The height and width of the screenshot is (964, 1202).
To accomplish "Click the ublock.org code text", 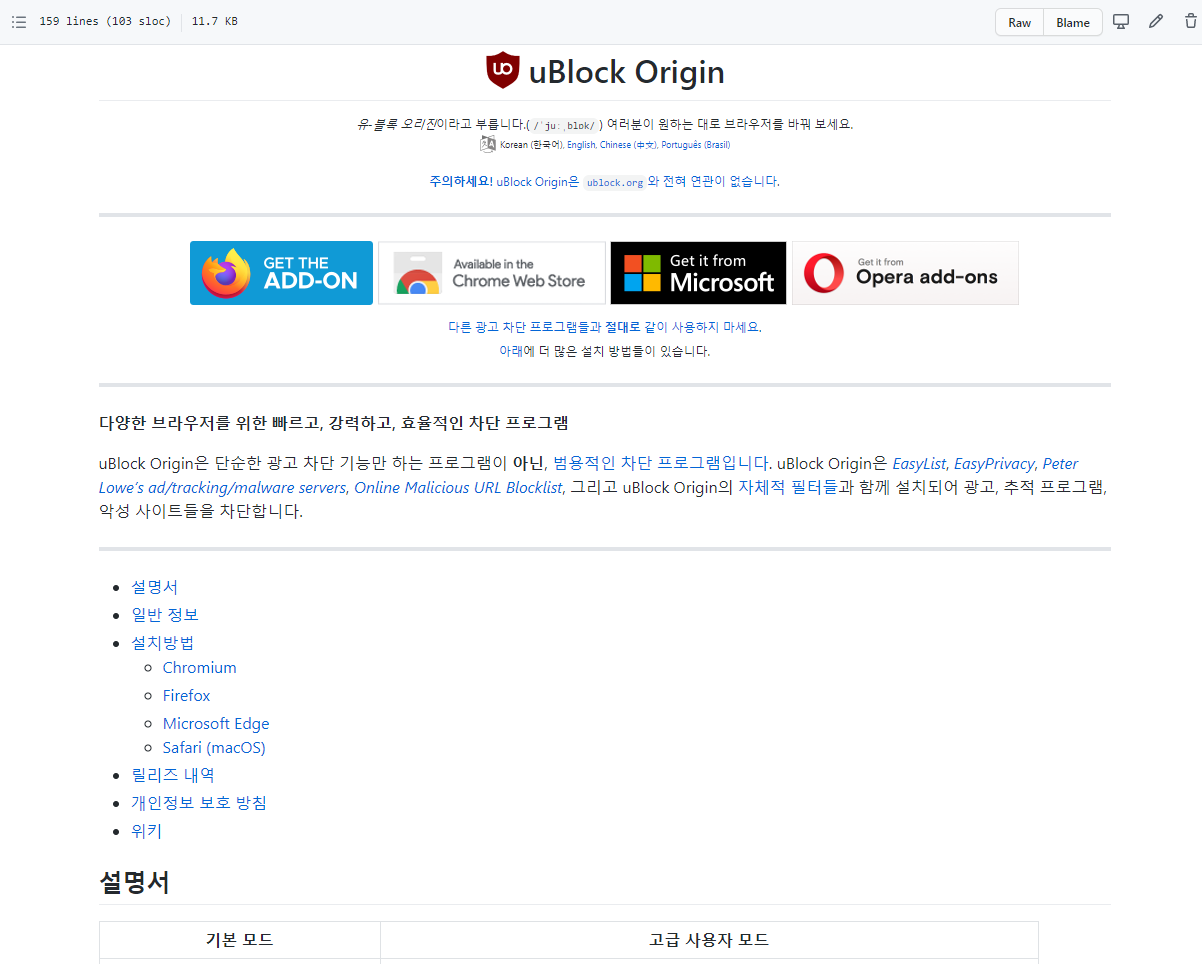I will (x=615, y=182).
